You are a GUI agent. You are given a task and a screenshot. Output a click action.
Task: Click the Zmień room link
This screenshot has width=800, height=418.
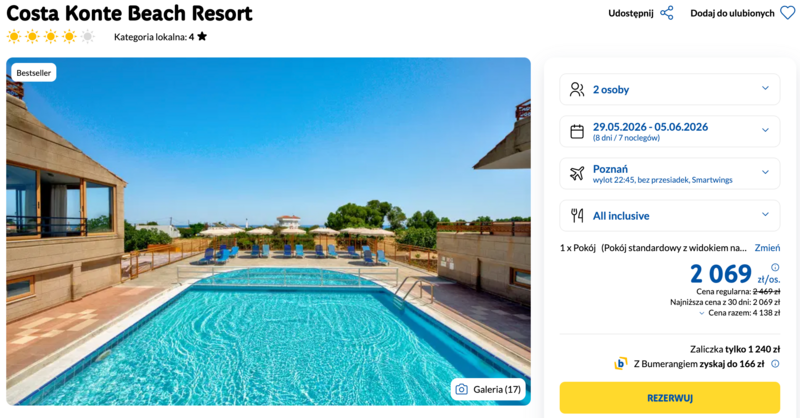point(767,247)
